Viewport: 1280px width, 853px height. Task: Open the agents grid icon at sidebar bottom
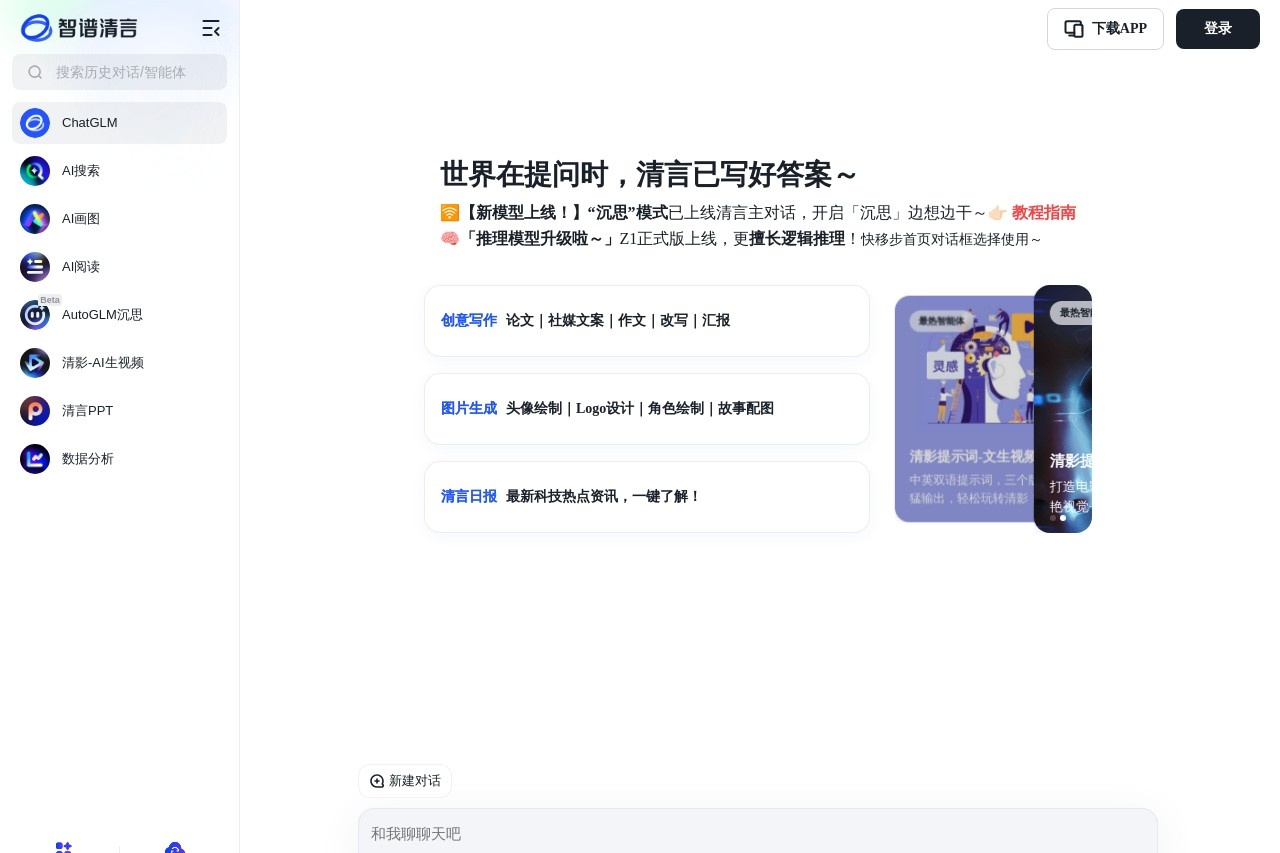(x=63, y=848)
